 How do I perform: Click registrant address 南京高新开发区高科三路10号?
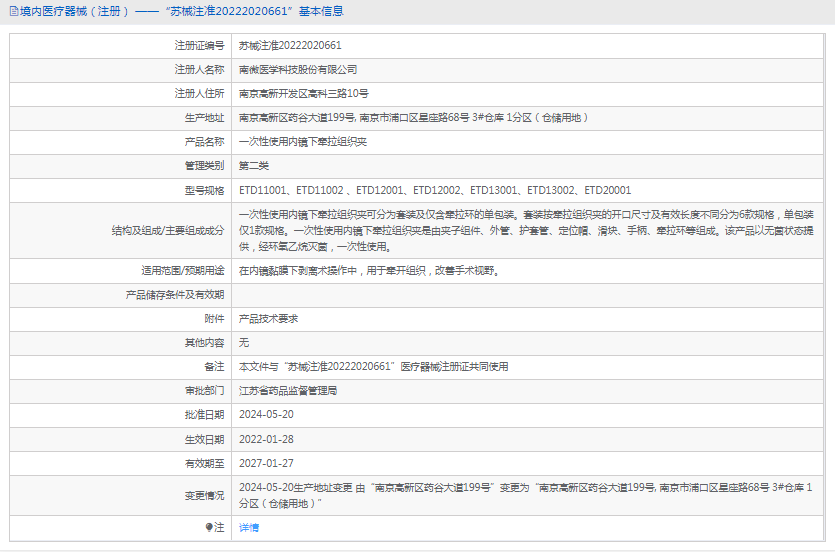click(304, 94)
